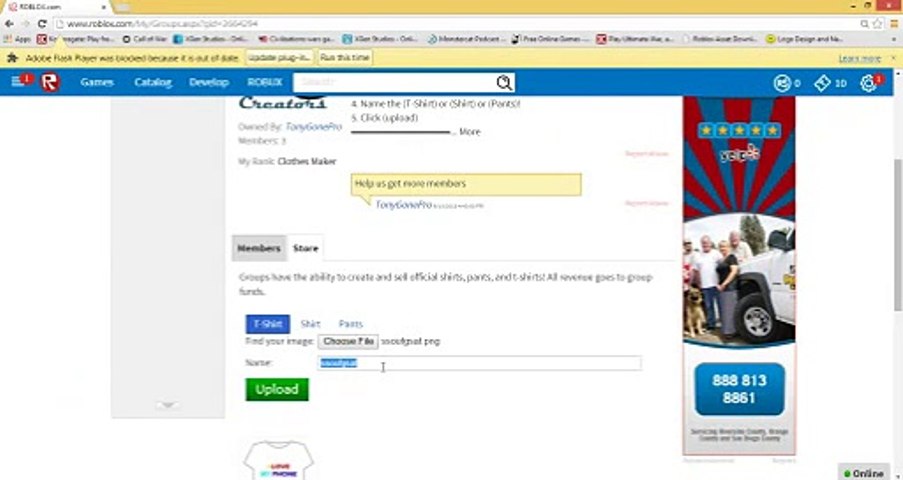Open the Call of War bookmark
The width and height of the screenshot is (903, 480).
click(145, 39)
